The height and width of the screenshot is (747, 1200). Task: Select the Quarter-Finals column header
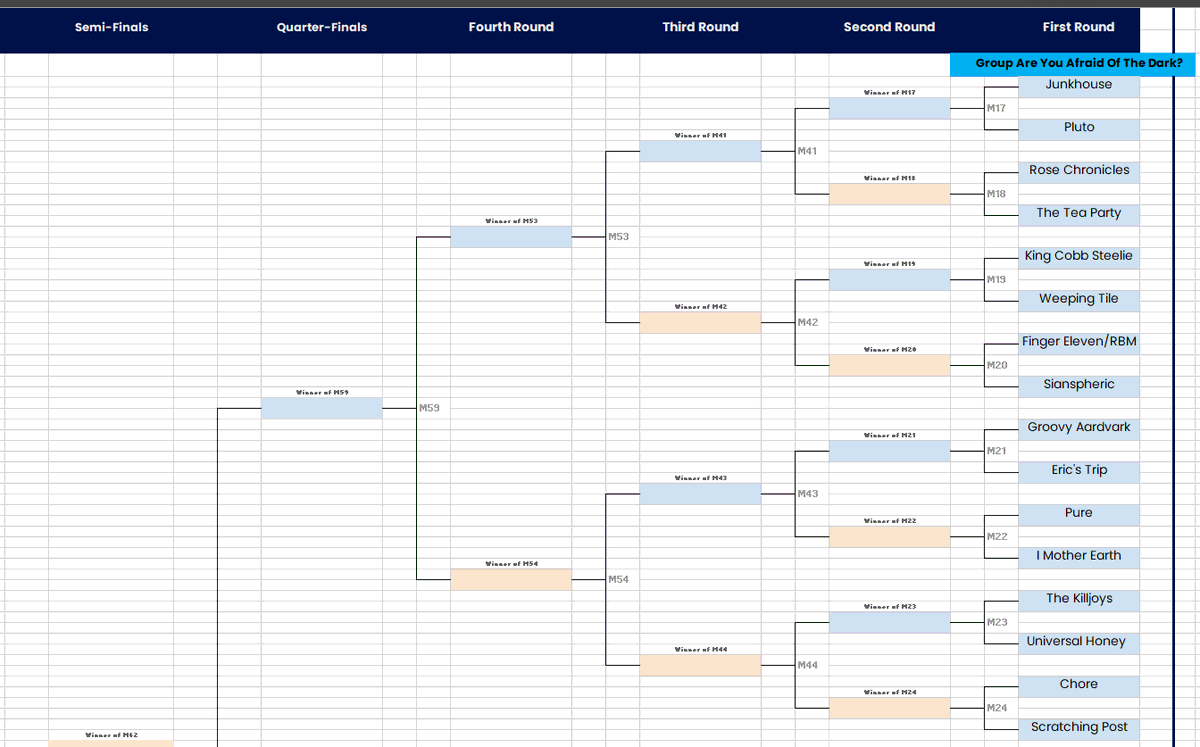tap(322, 27)
